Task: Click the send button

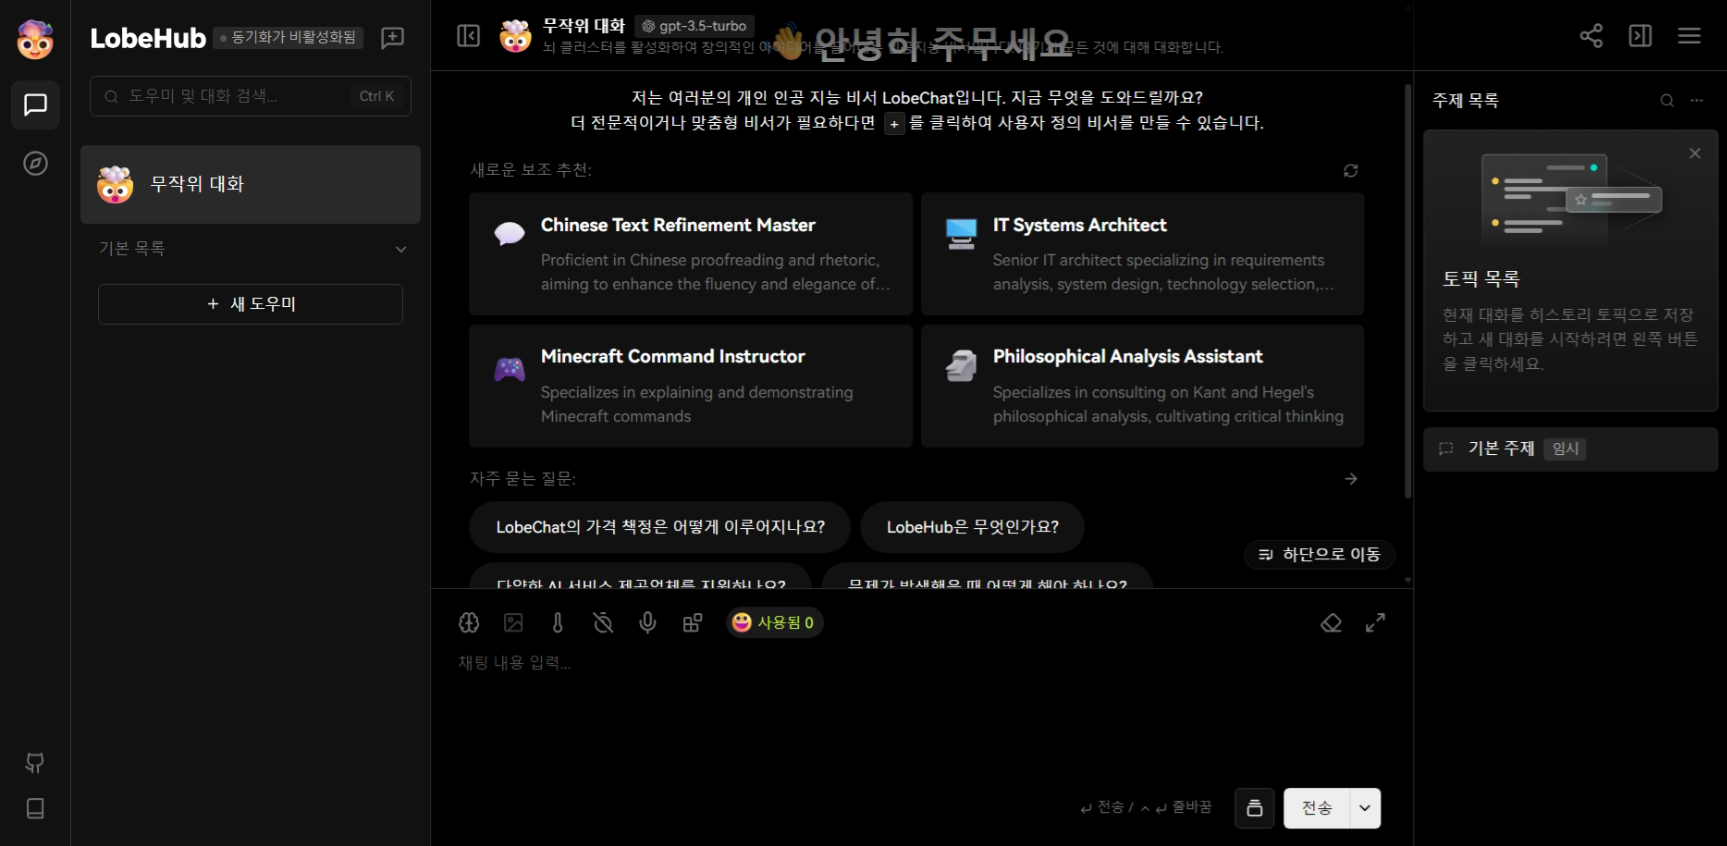Action: [1317, 808]
